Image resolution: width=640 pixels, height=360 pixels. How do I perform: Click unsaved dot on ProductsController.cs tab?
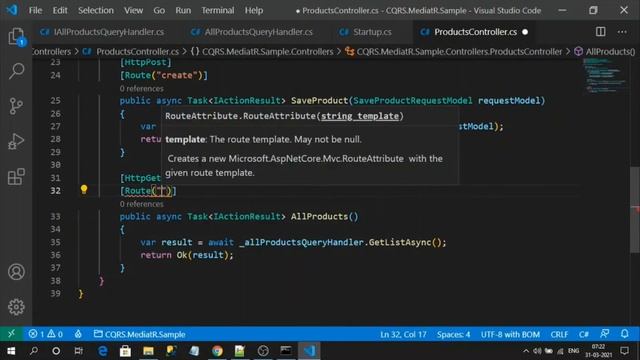click(525, 32)
